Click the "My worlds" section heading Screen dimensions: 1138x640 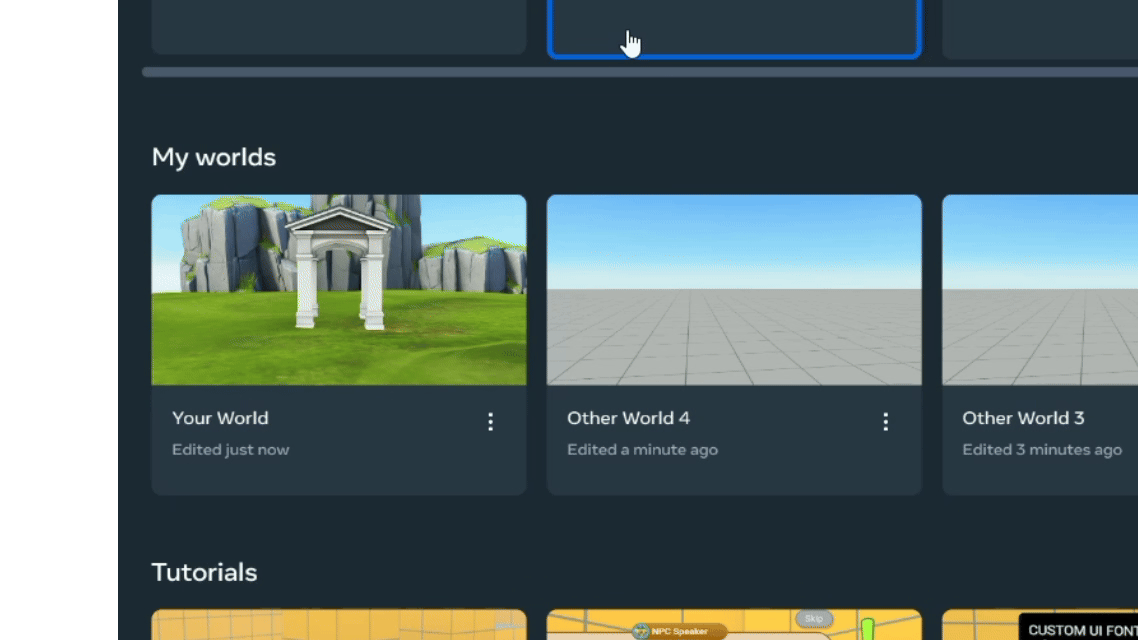point(214,157)
